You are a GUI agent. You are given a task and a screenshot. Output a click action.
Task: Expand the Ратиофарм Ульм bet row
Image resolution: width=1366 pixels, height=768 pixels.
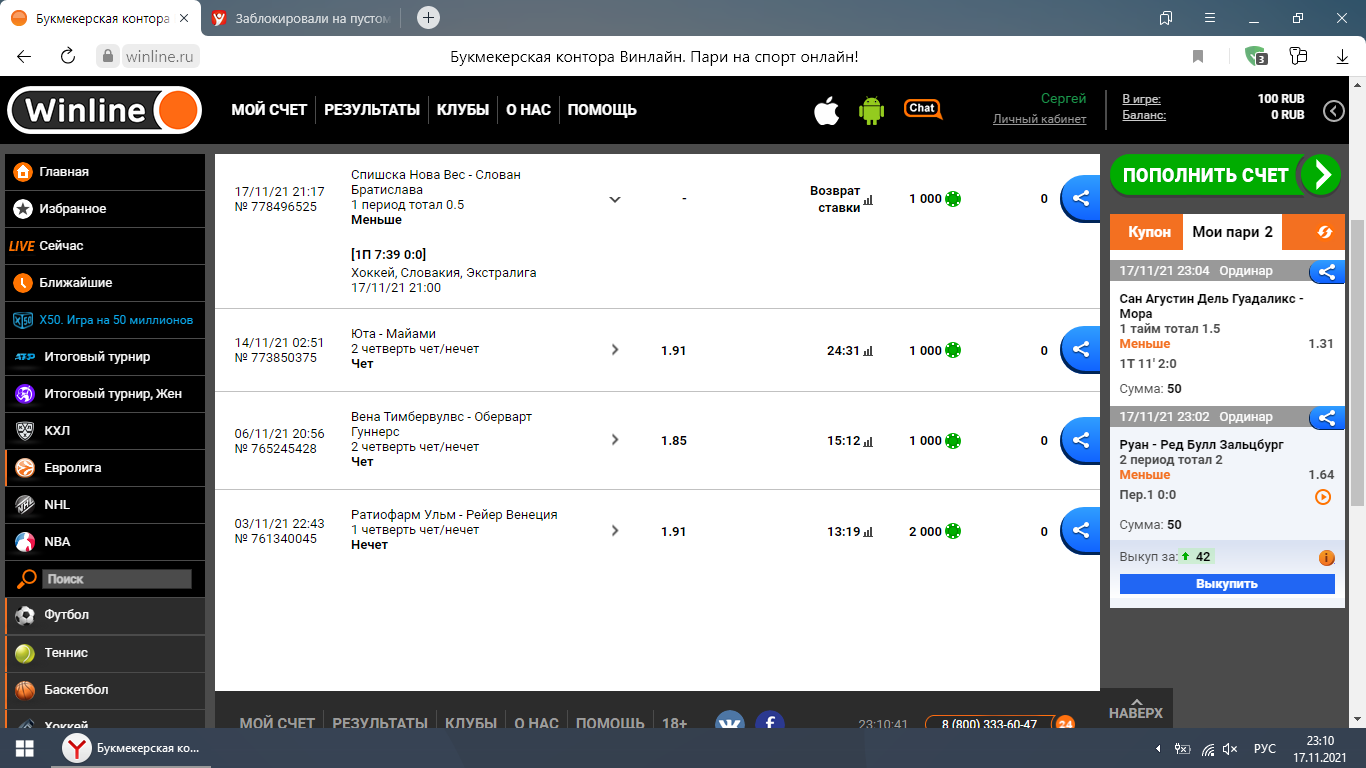pyautogui.click(x=615, y=531)
